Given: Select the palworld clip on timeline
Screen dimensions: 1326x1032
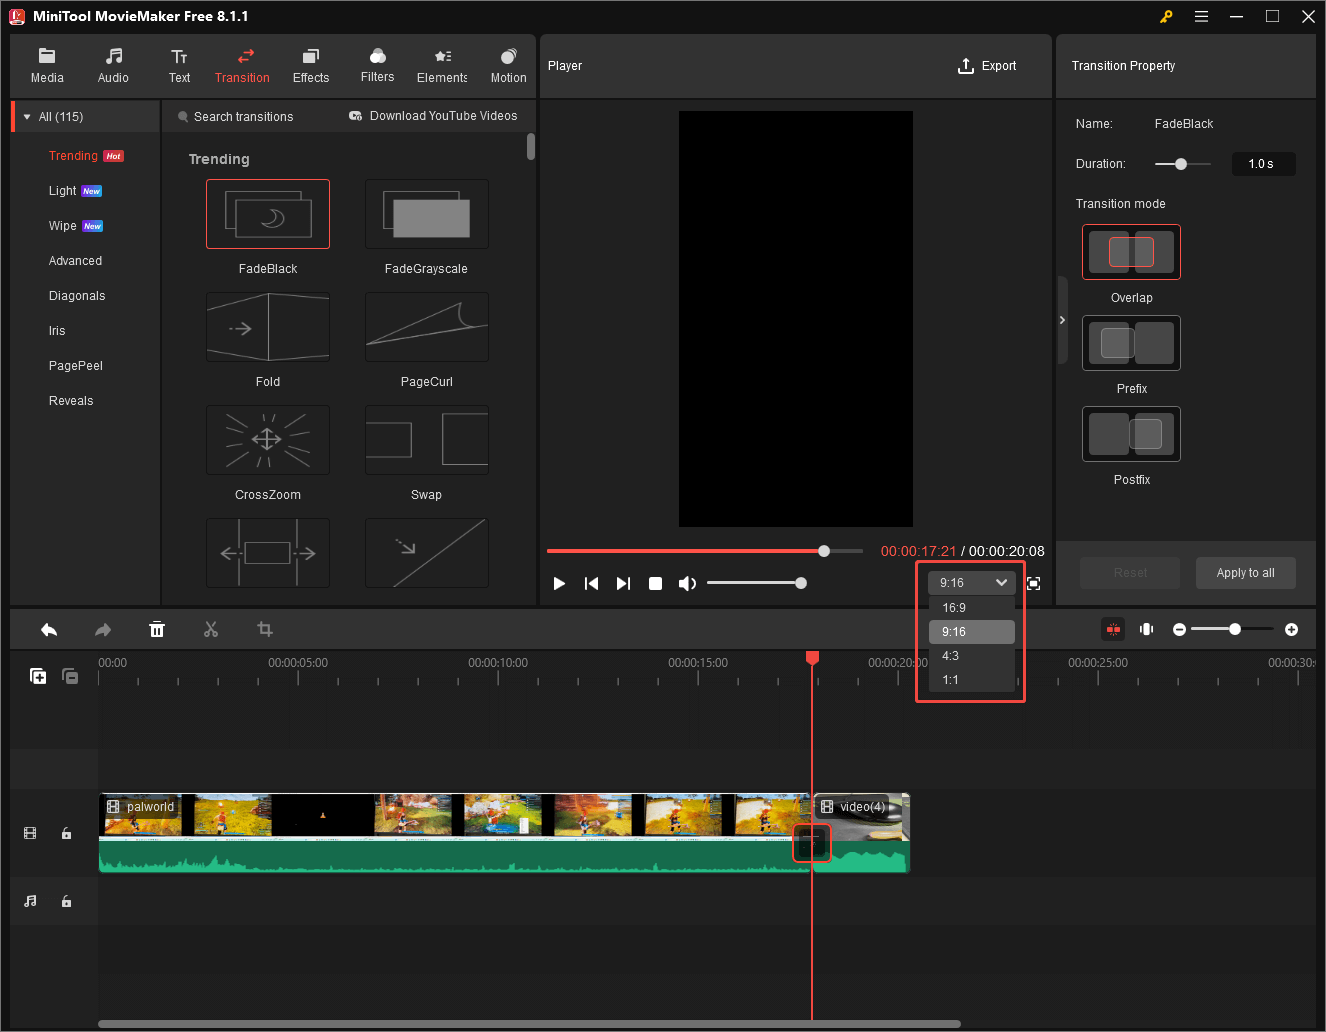Looking at the screenshot, I should point(455,832).
